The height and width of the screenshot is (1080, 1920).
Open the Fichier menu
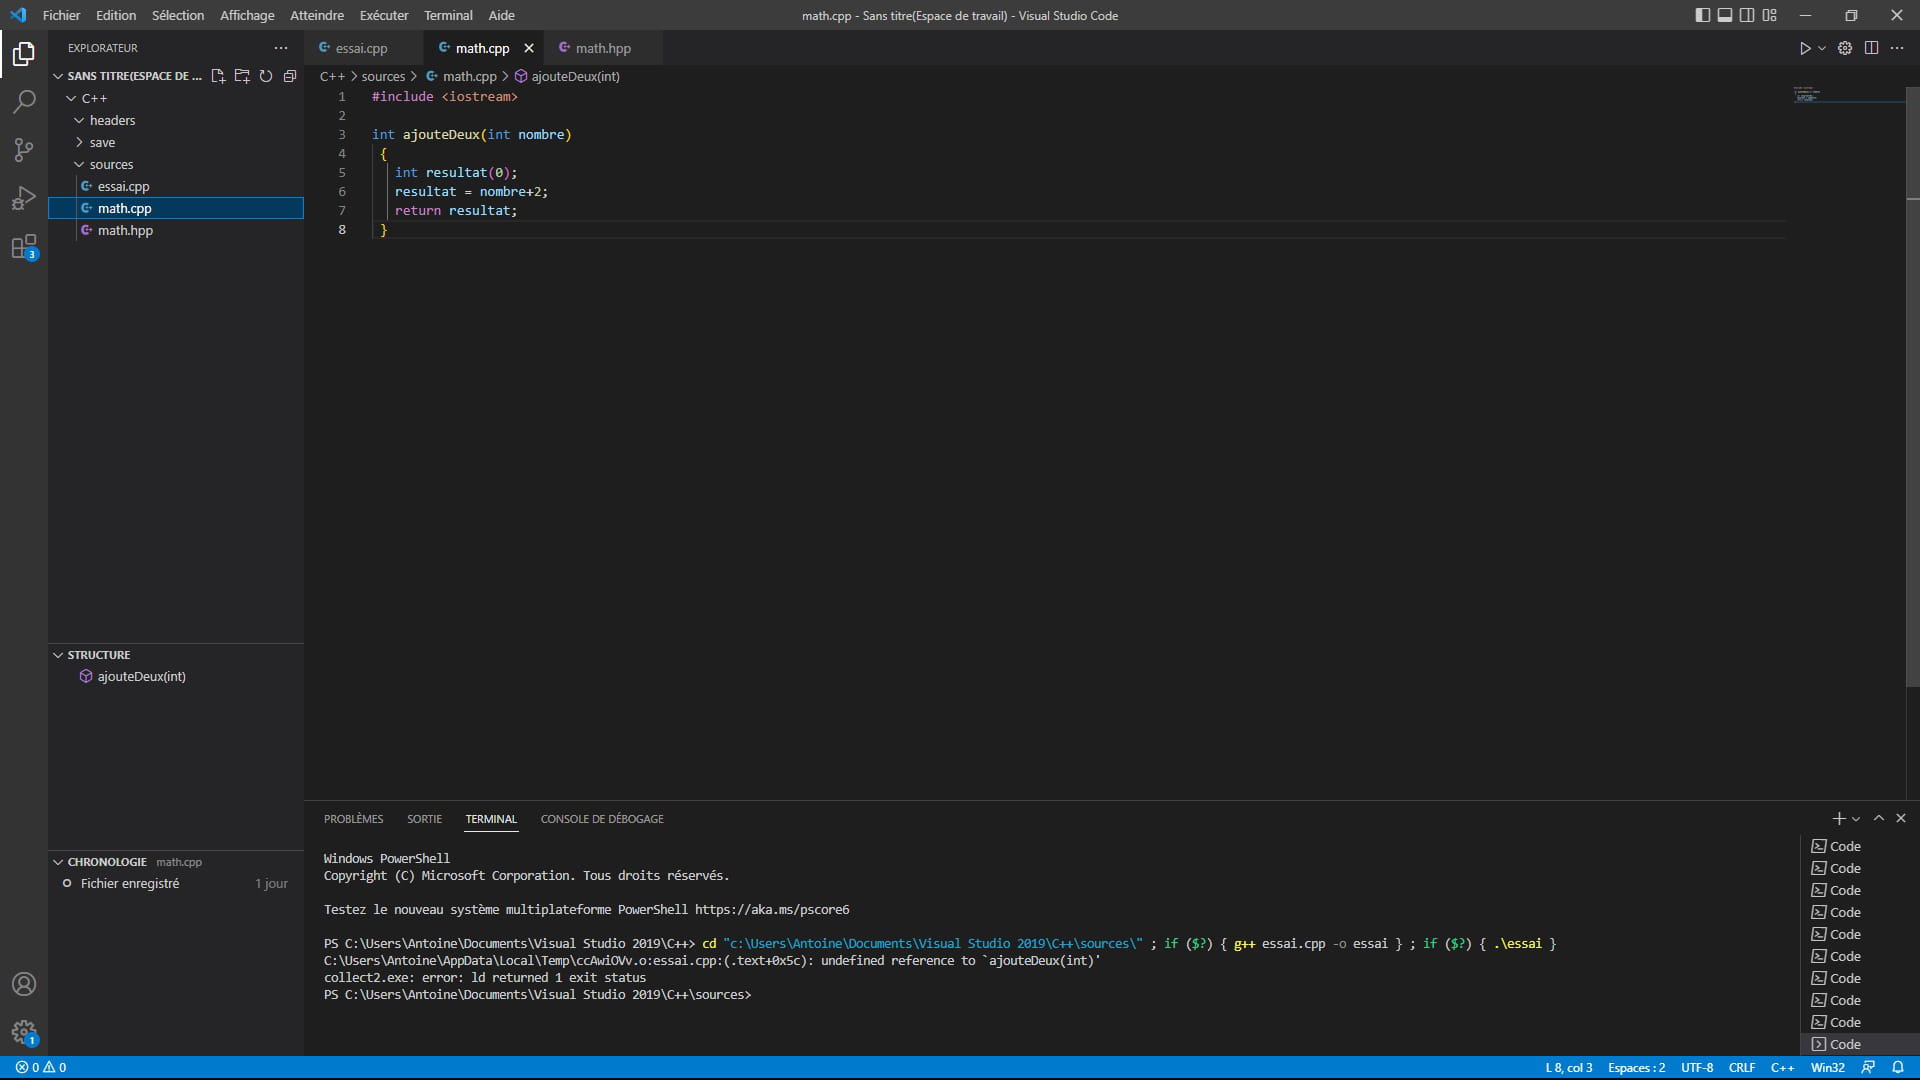coord(61,15)
